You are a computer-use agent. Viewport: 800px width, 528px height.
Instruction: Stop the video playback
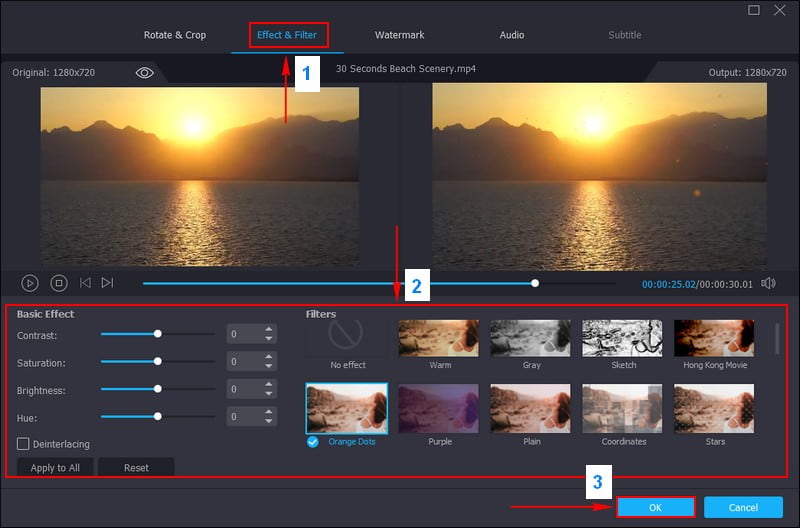(58, 283)
